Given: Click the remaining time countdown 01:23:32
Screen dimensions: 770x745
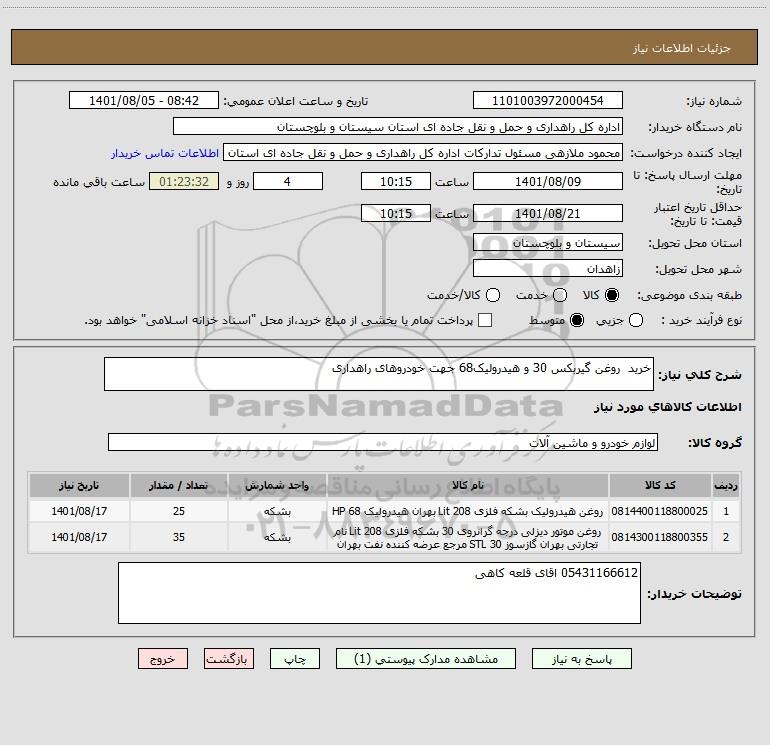Looking at the screenshot, I should pos(184,181).
